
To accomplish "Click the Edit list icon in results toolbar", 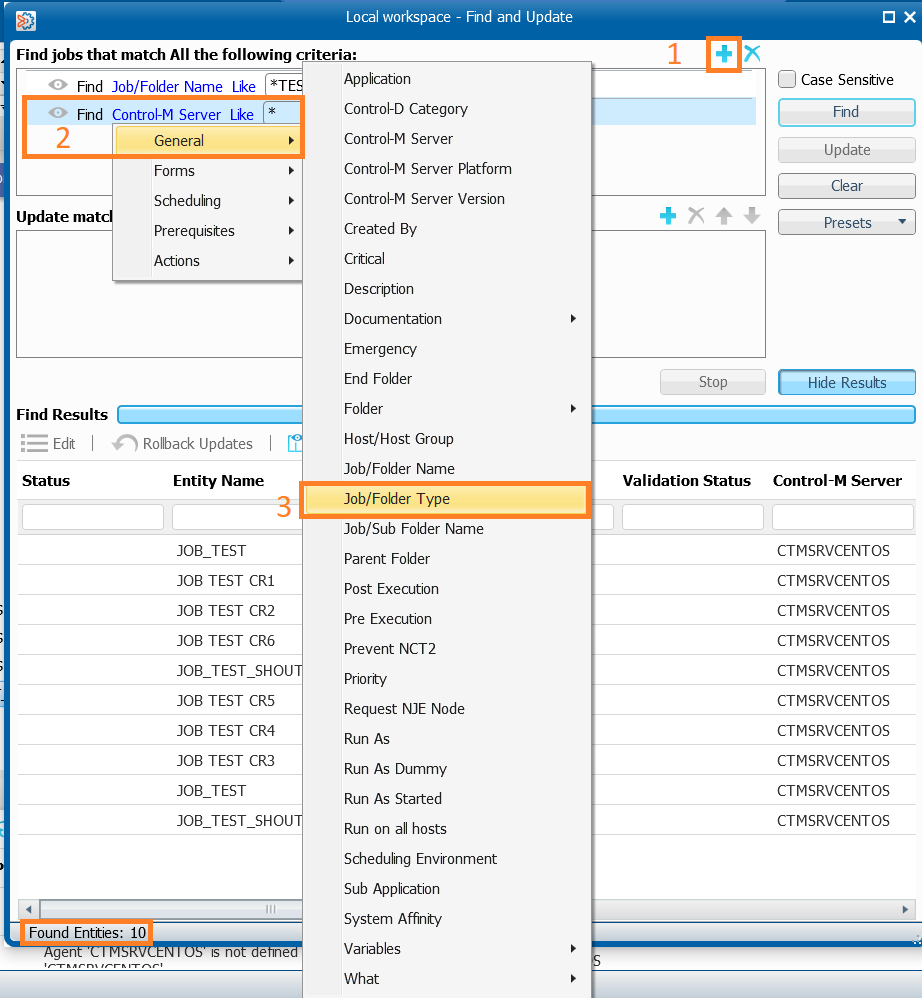I will tap(34, 443).
